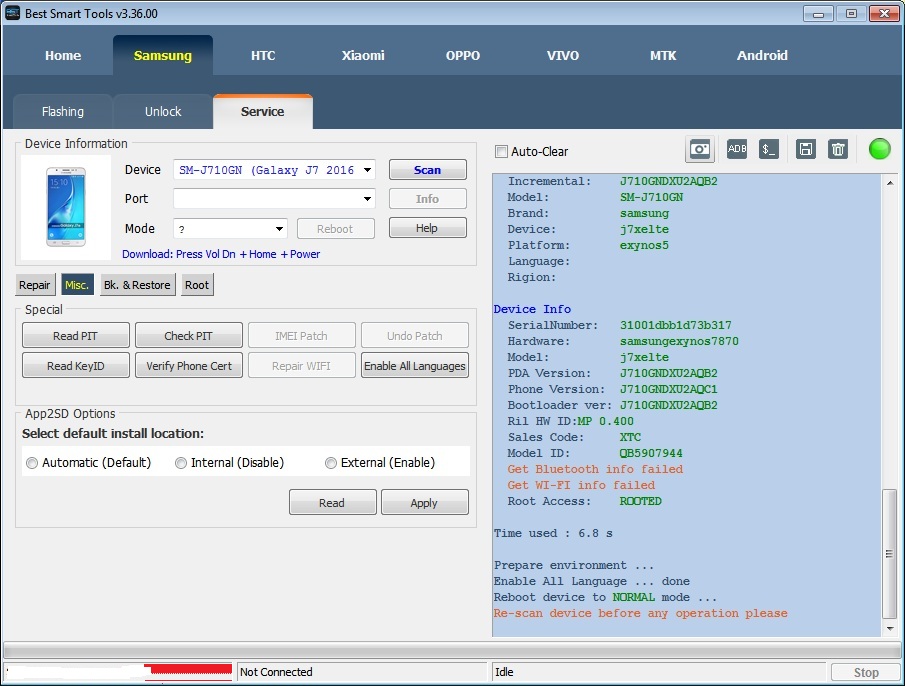Open the HTC brand tab
Screen dimensions: 905x686
point(263,55)
